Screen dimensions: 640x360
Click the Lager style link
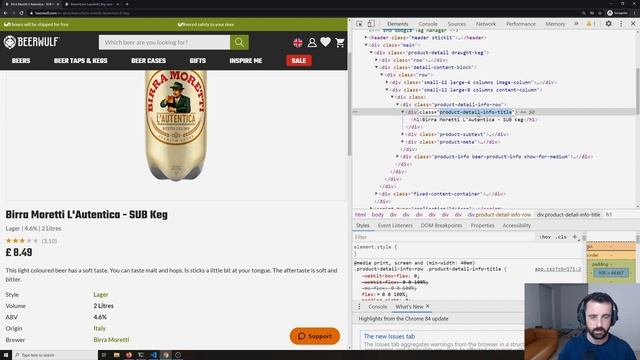101,294
